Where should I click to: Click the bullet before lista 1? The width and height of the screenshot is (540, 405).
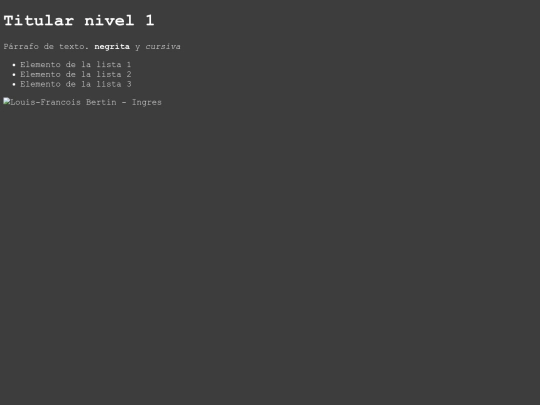pos(14,65)
